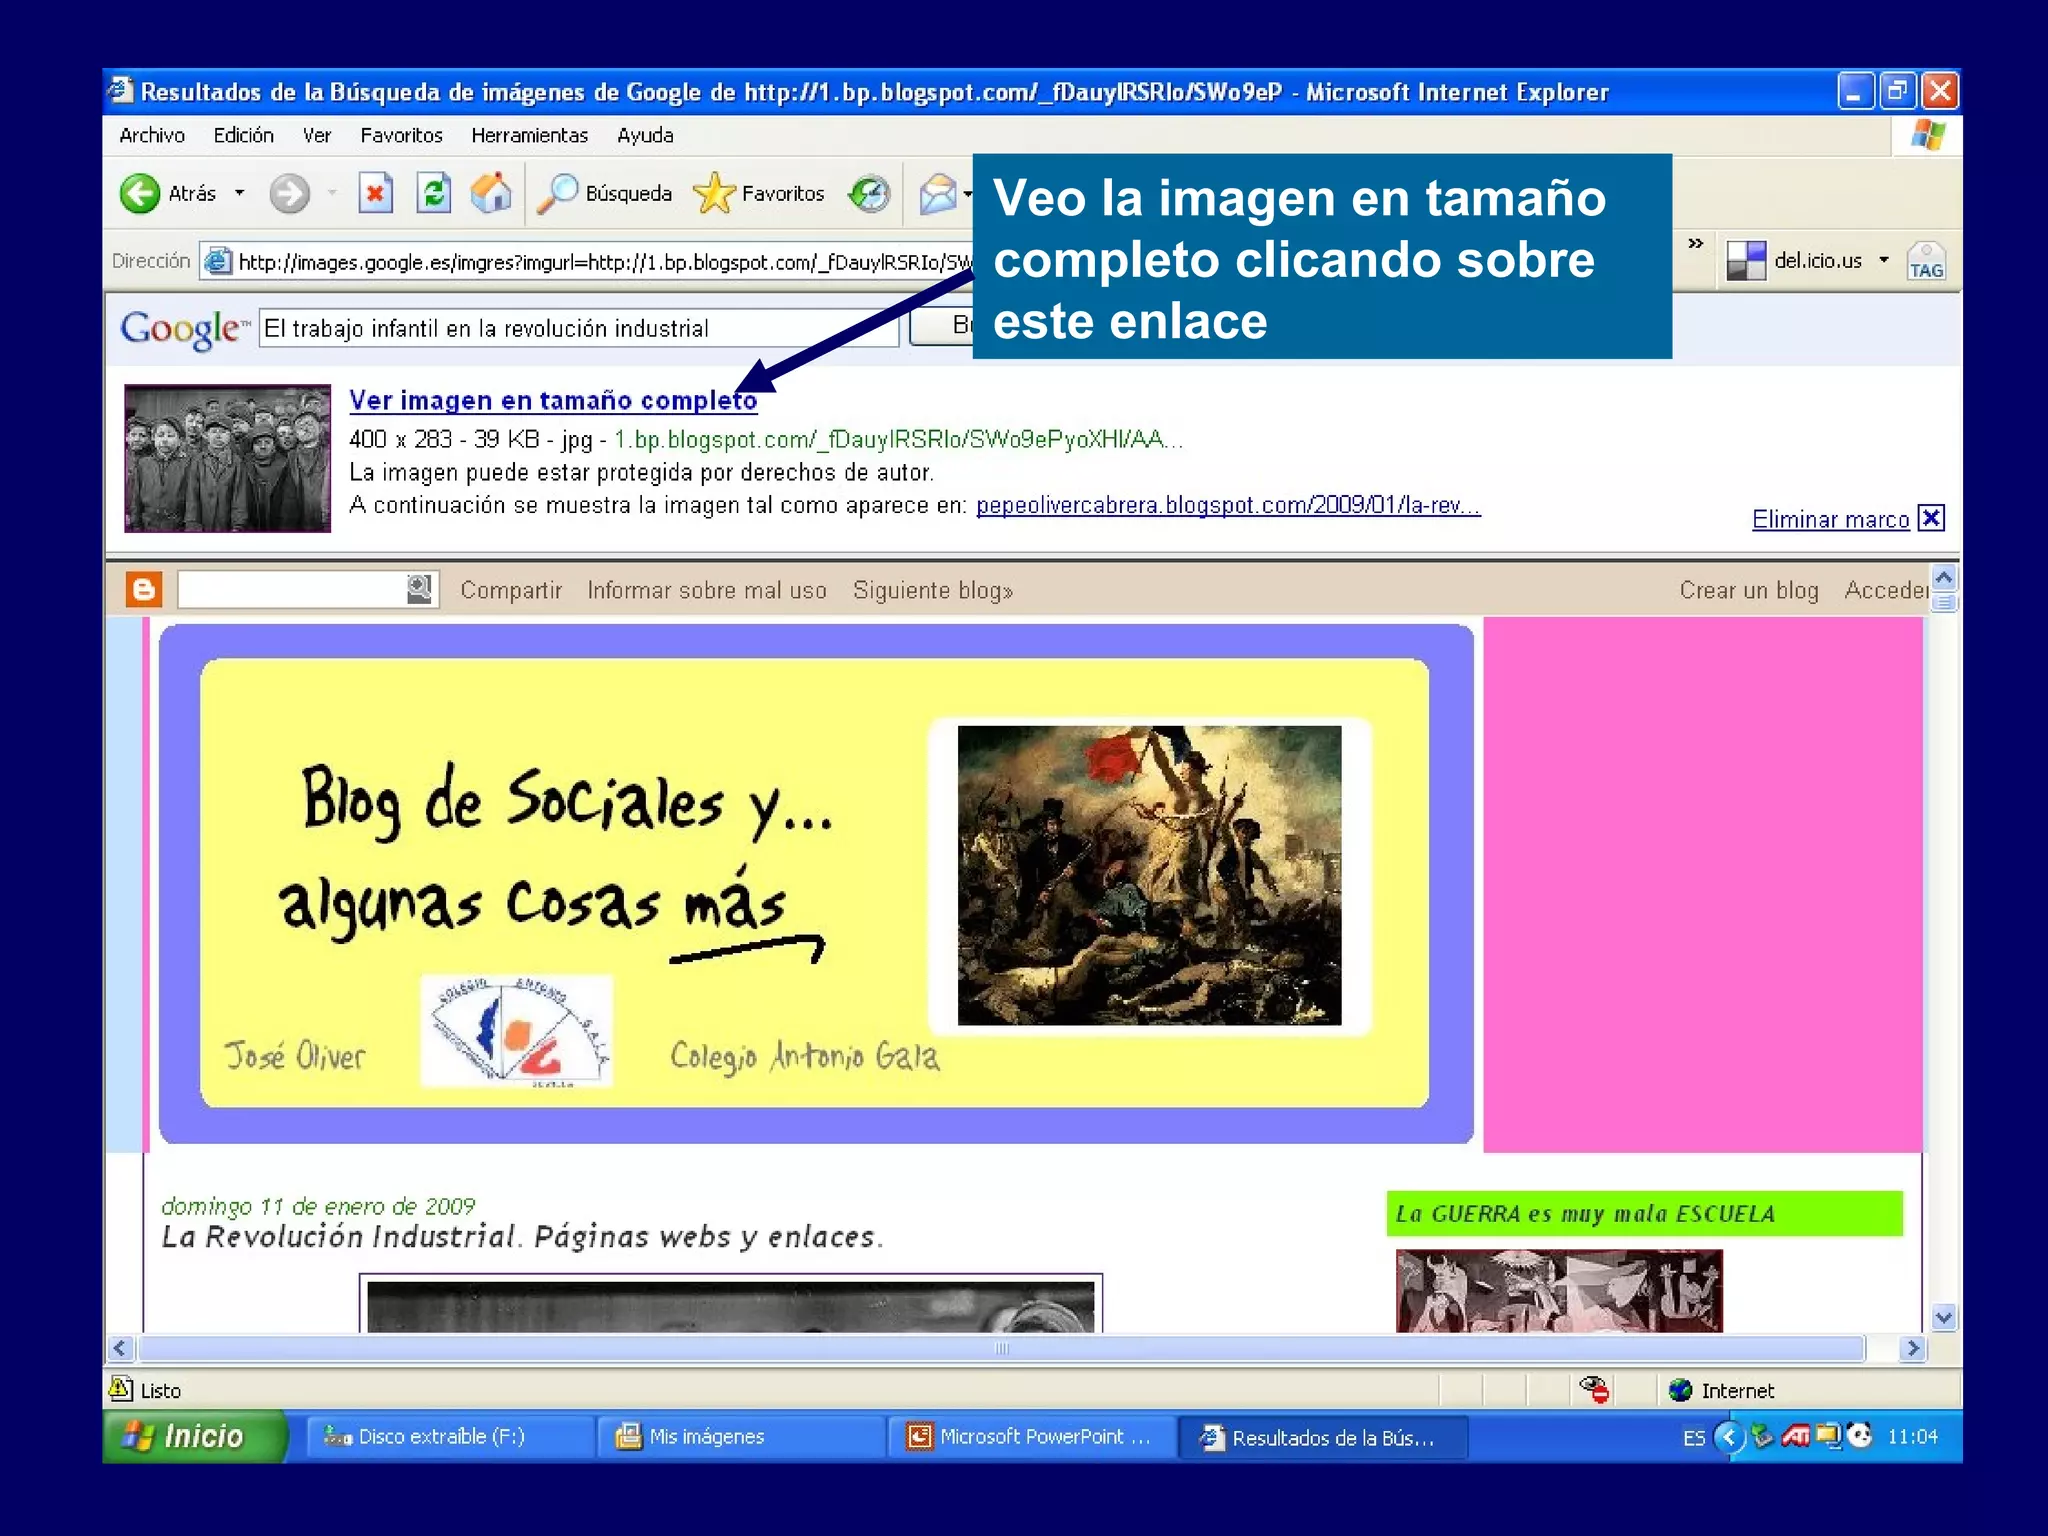Click Crear un blog link
This screenshot has height=1536, width=2048.
(1749, 590)
